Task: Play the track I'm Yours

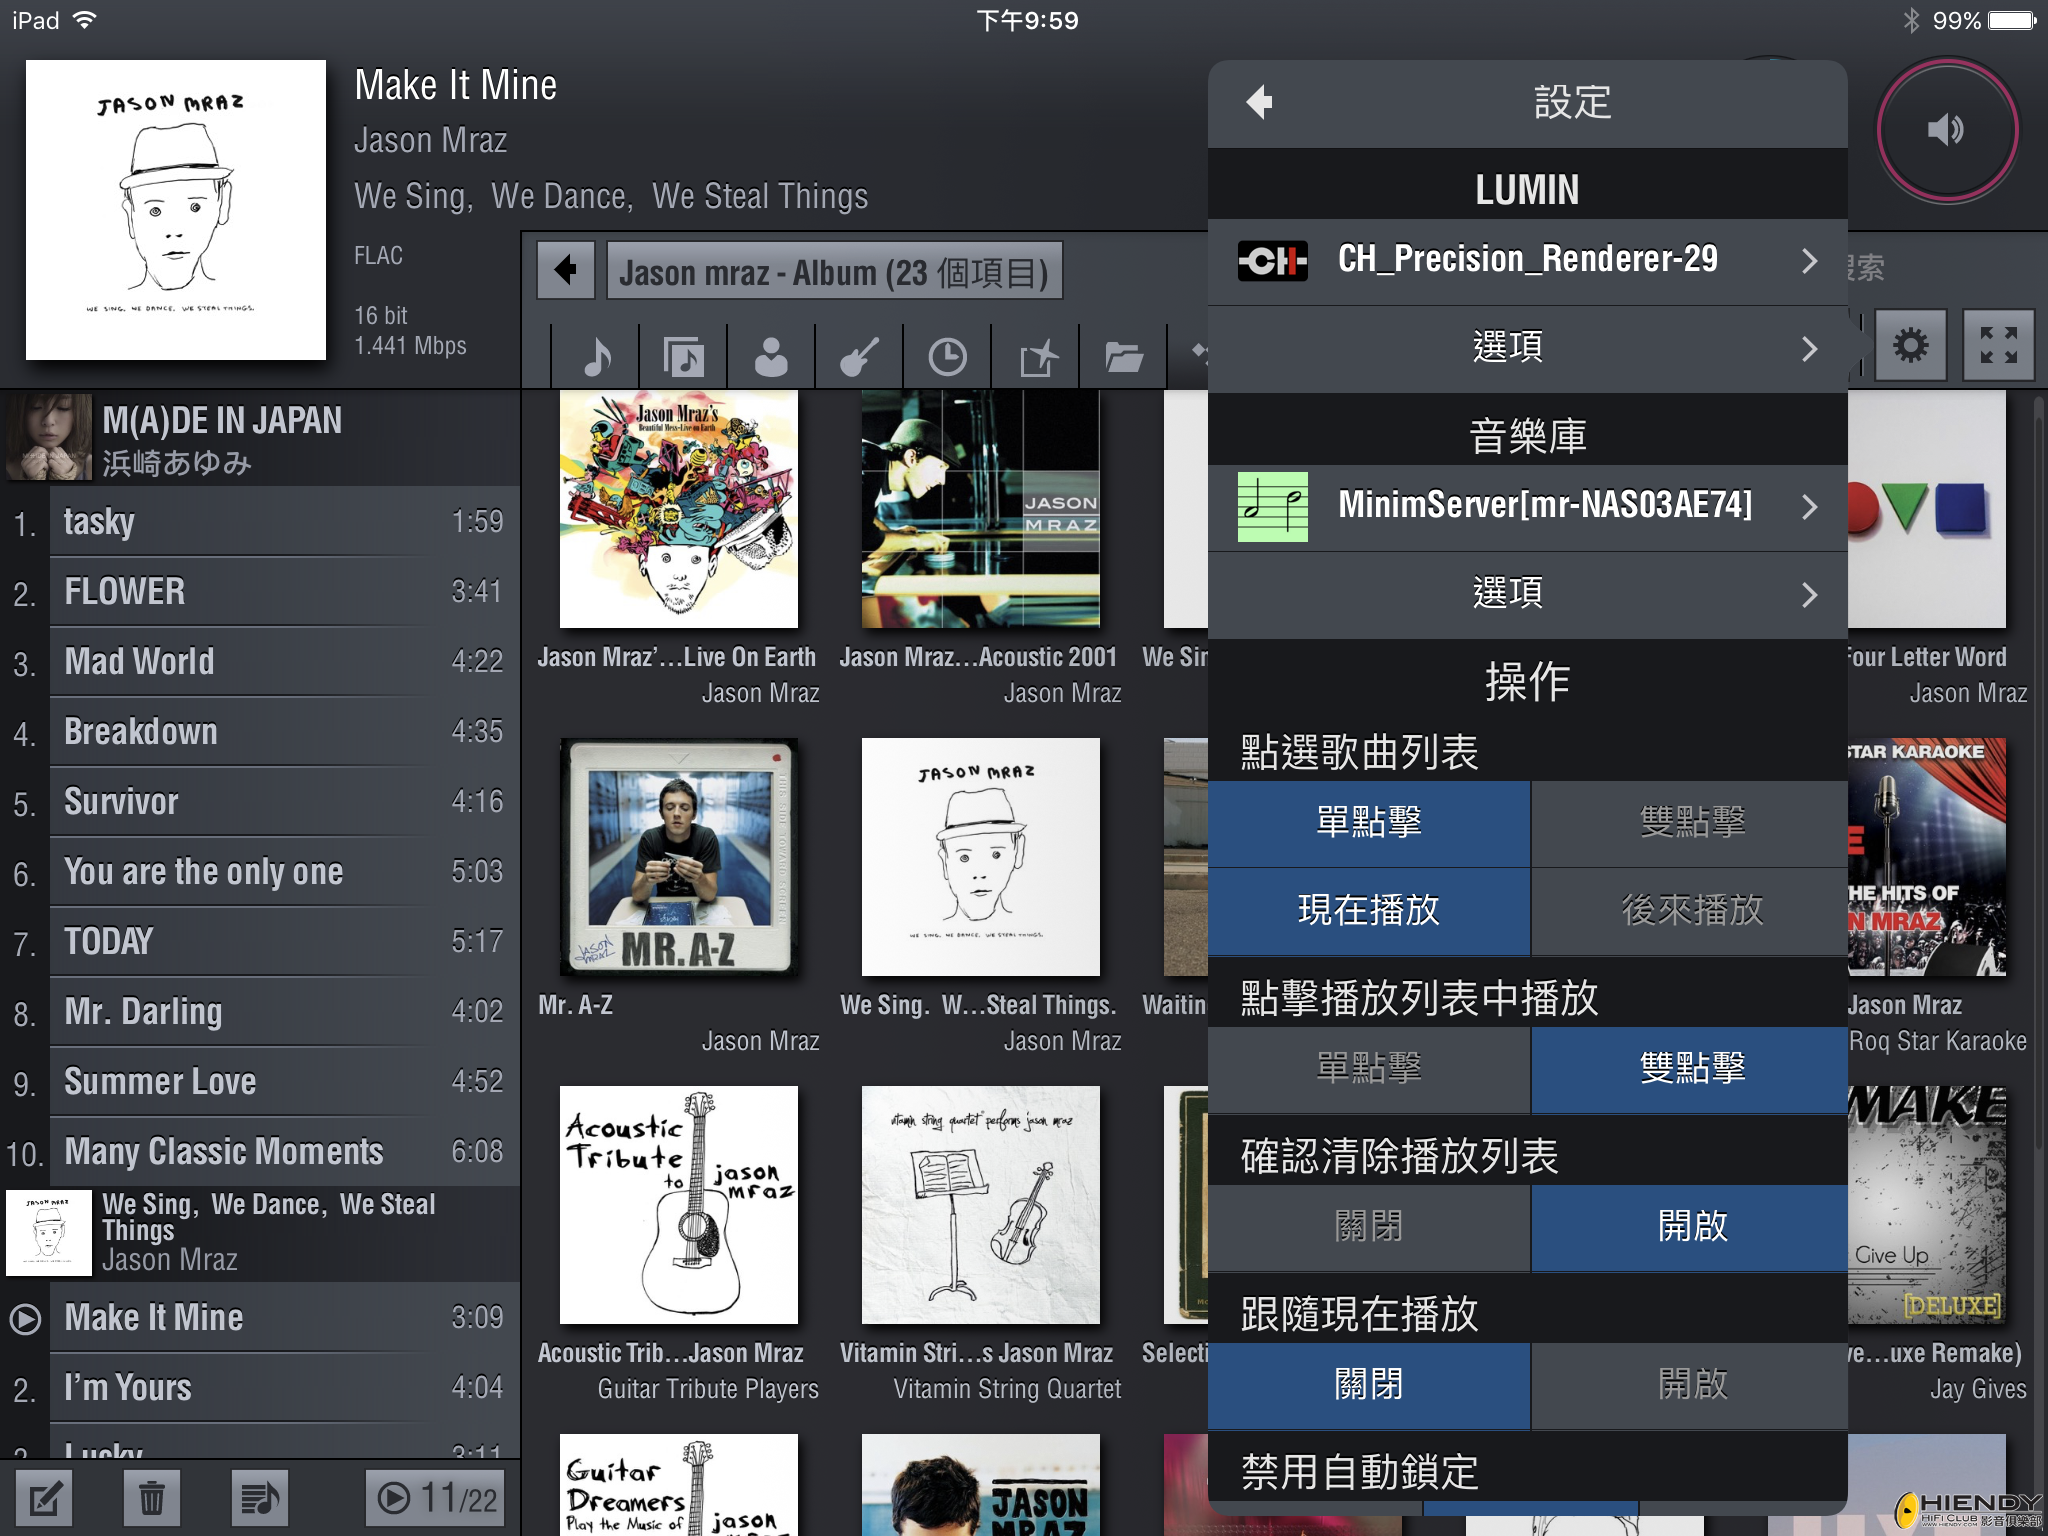Action: pos(260,1388)
